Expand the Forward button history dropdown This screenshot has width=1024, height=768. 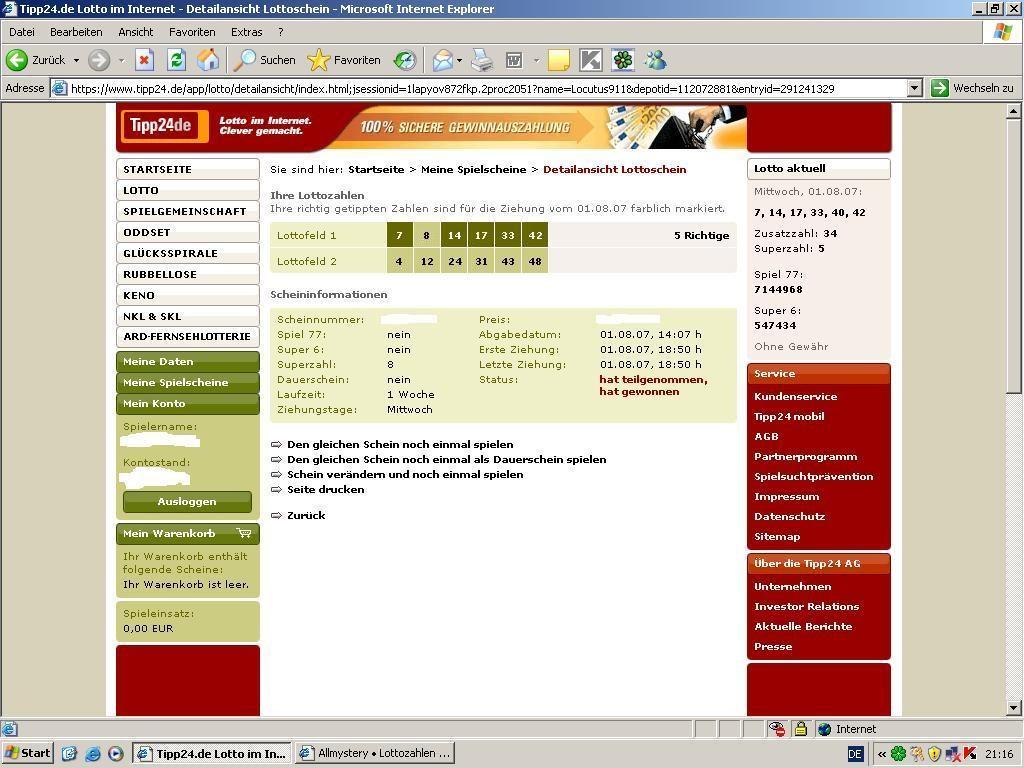coord(121,60)
